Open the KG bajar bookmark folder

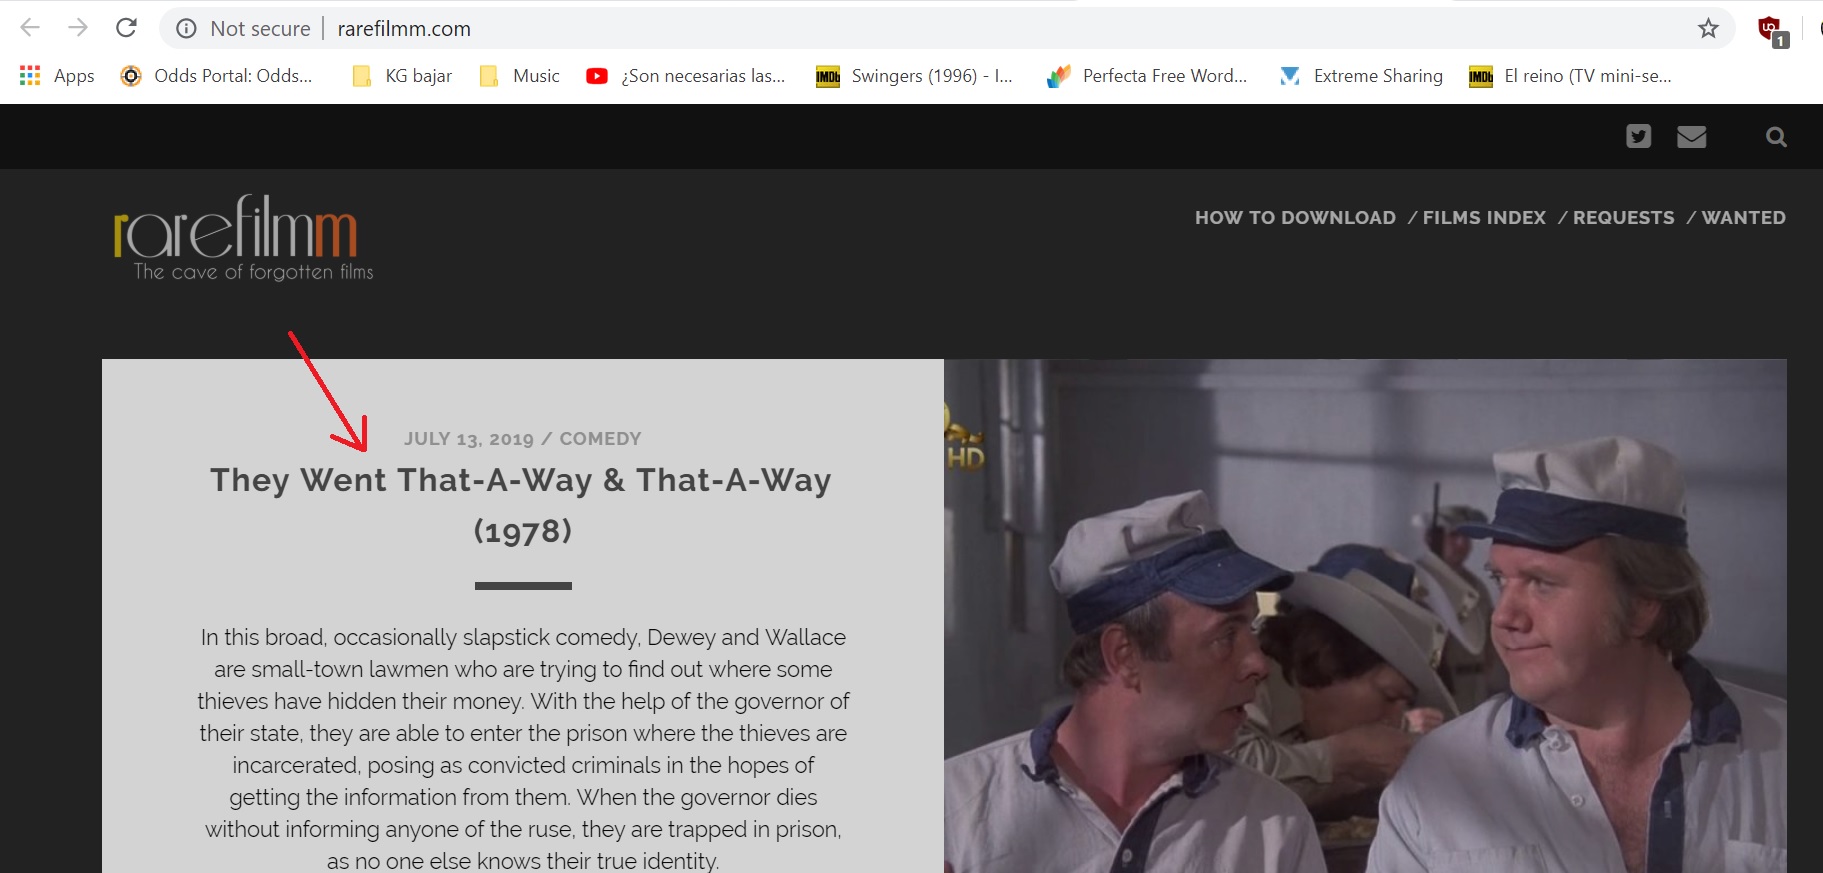pyautogui.click(x=402, y=76)
